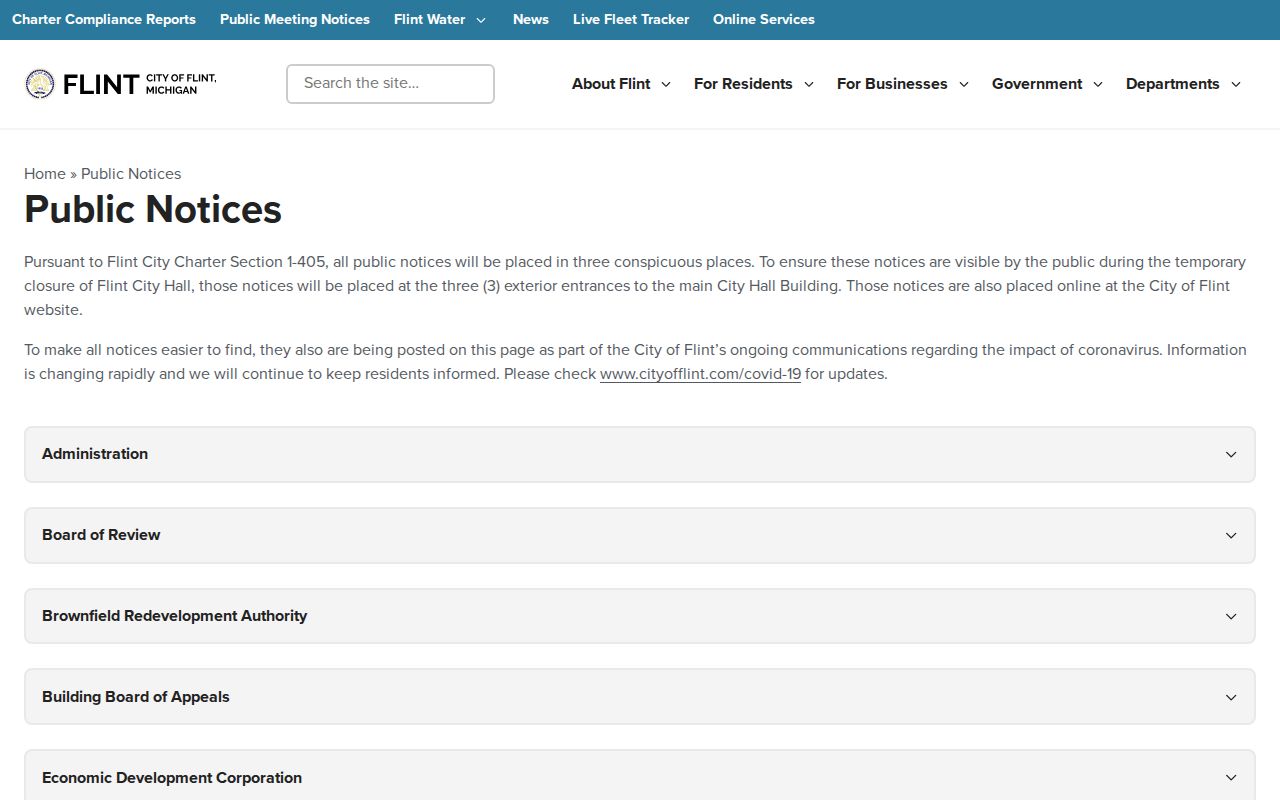Expand the Economic Development Corporation section

pos(640,776)
